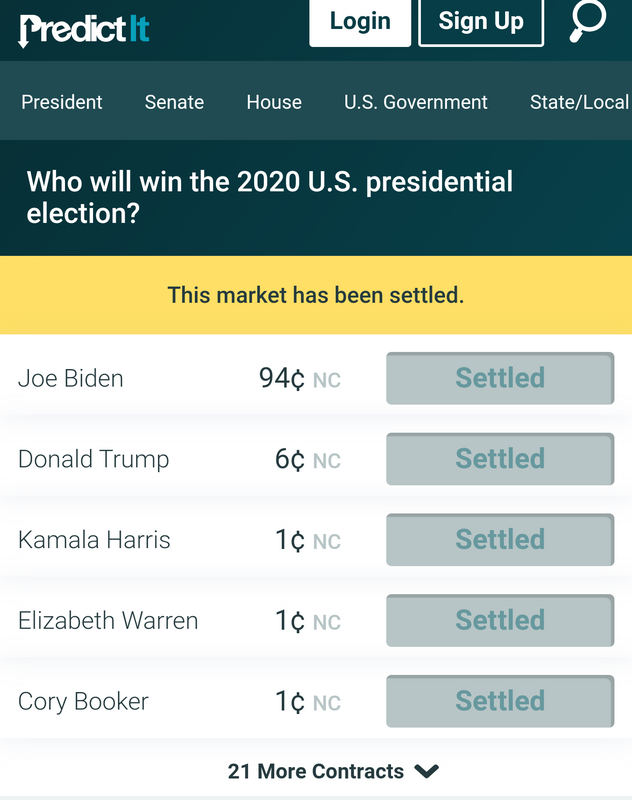
Task: Click the 2020 presidential election market title
Action: coord(270,197)
